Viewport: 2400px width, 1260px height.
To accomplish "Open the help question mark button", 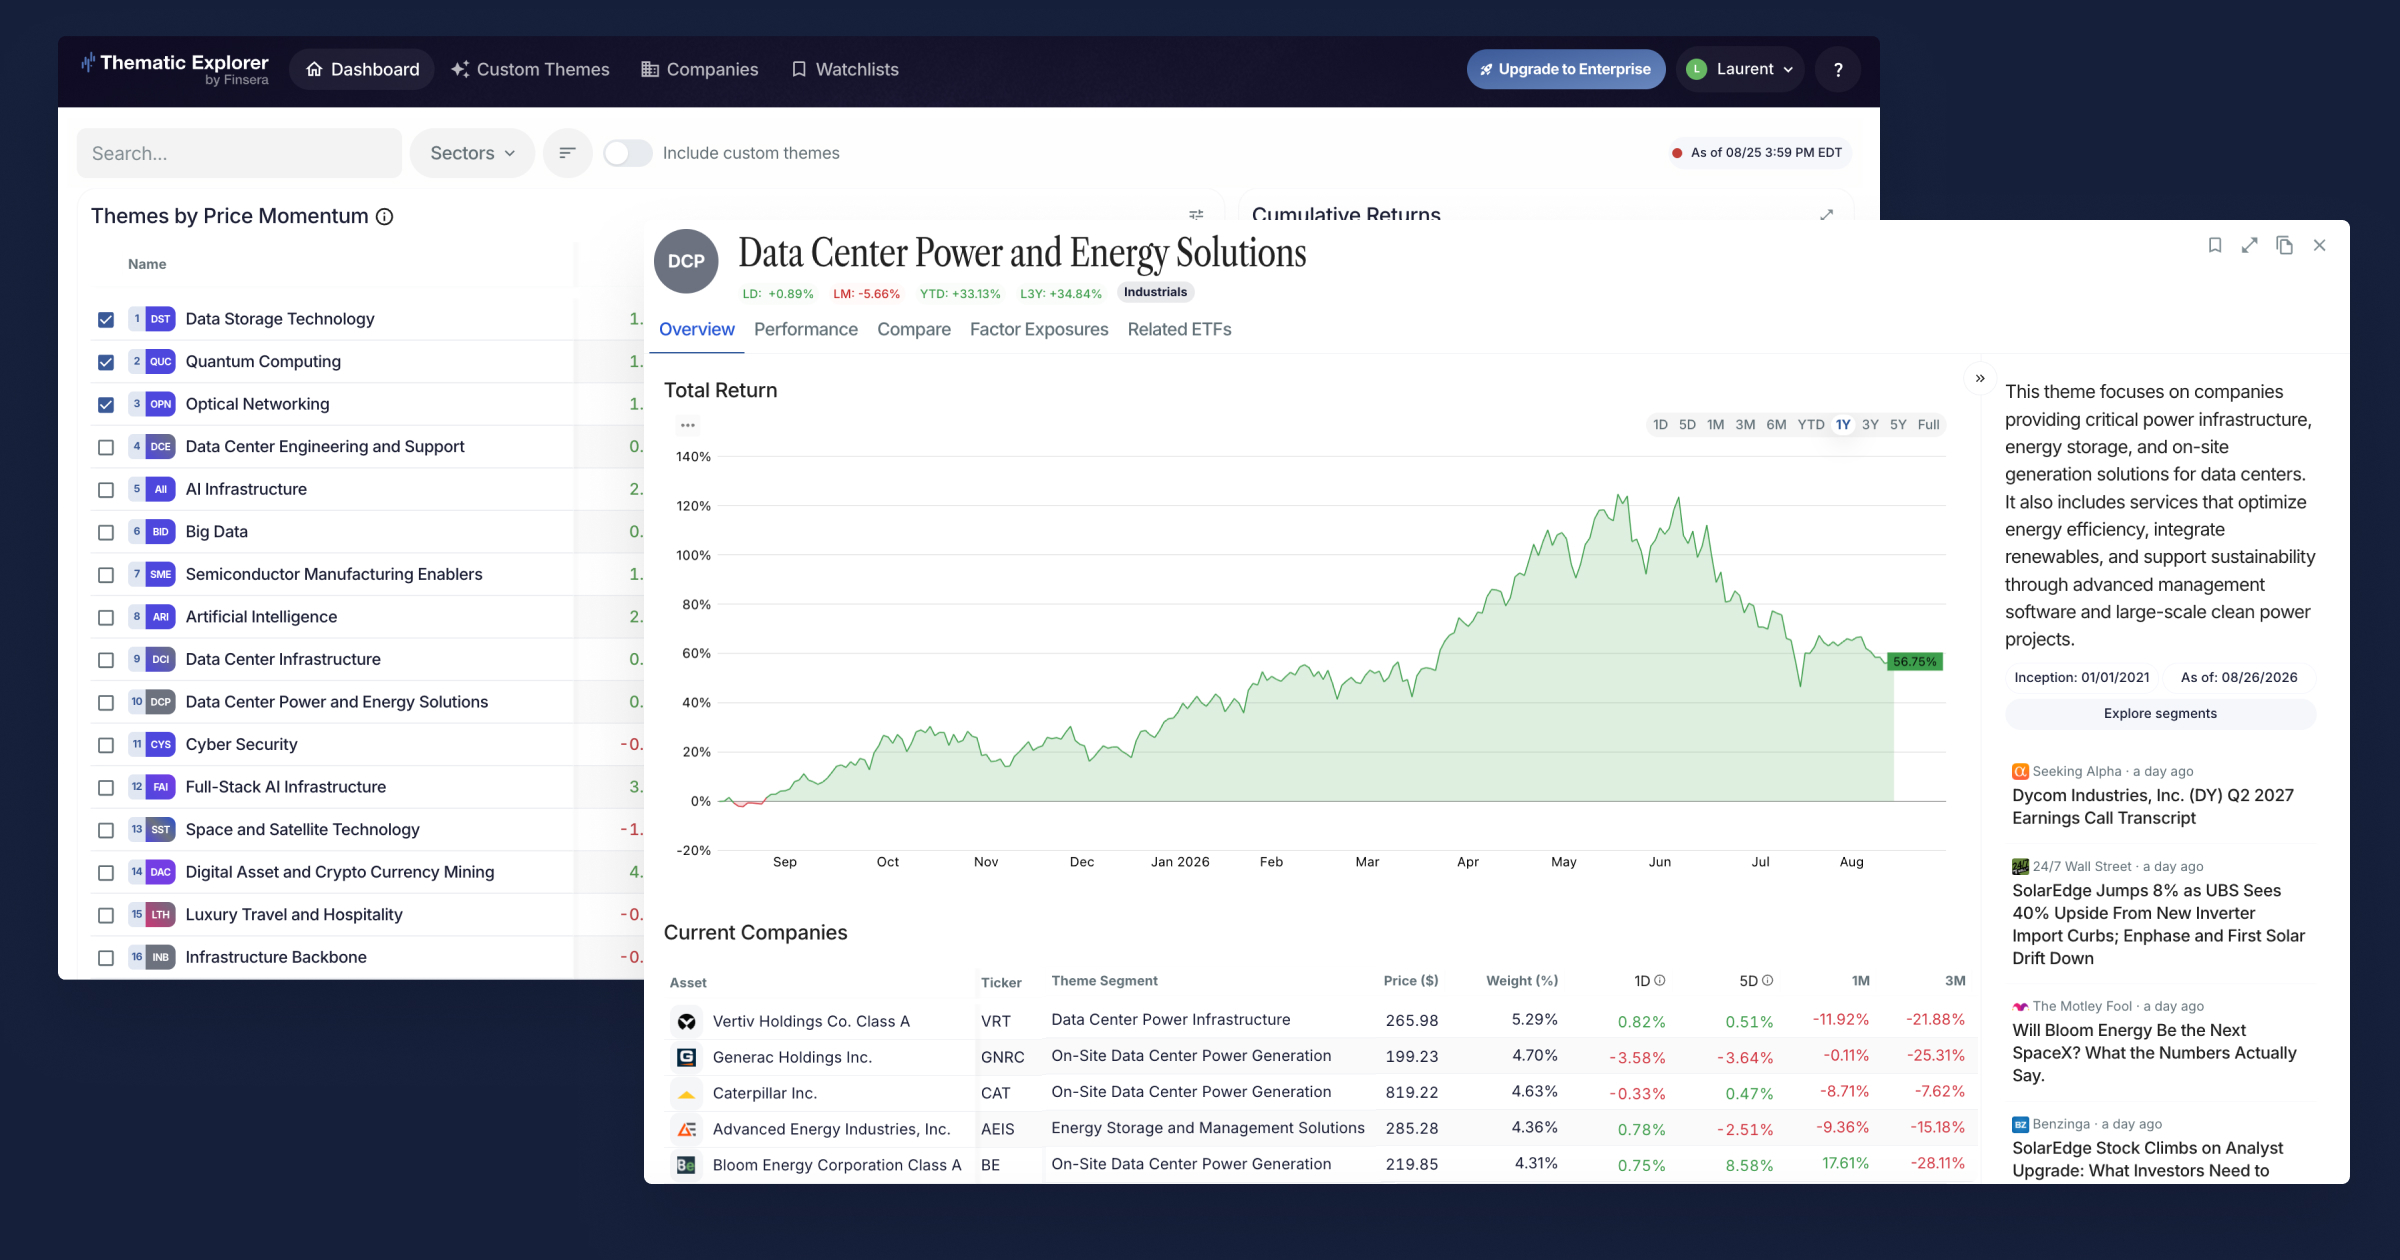I will click(1837, 69).
